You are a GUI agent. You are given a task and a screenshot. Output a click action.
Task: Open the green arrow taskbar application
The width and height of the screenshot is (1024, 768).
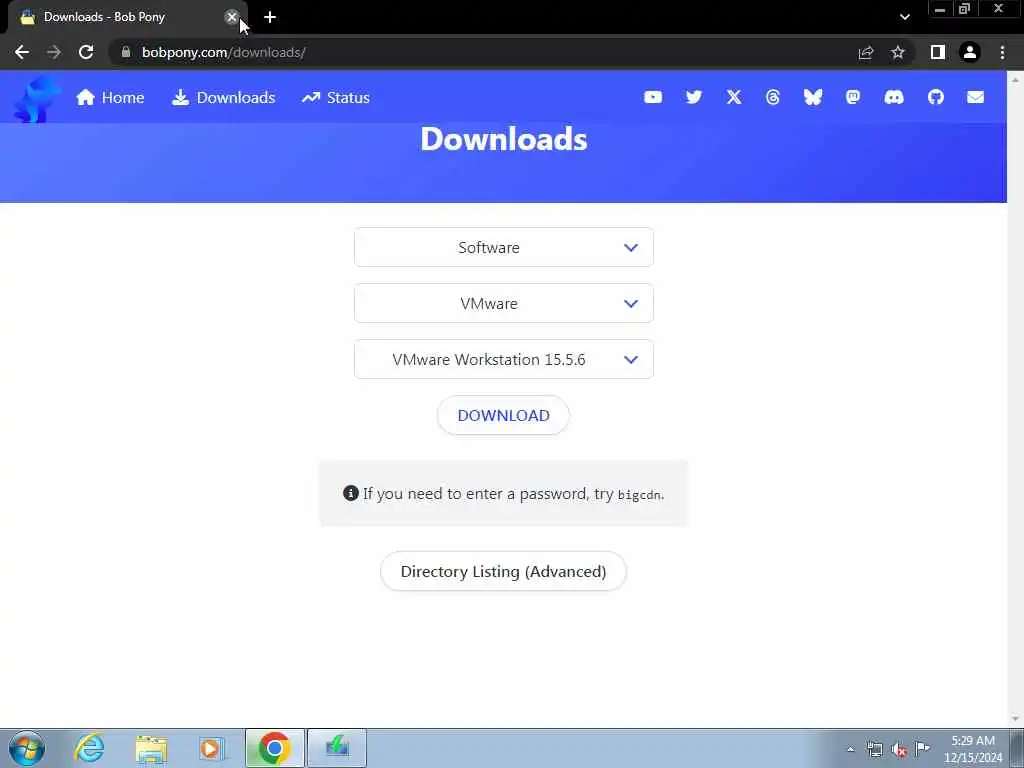click(337, 748)
